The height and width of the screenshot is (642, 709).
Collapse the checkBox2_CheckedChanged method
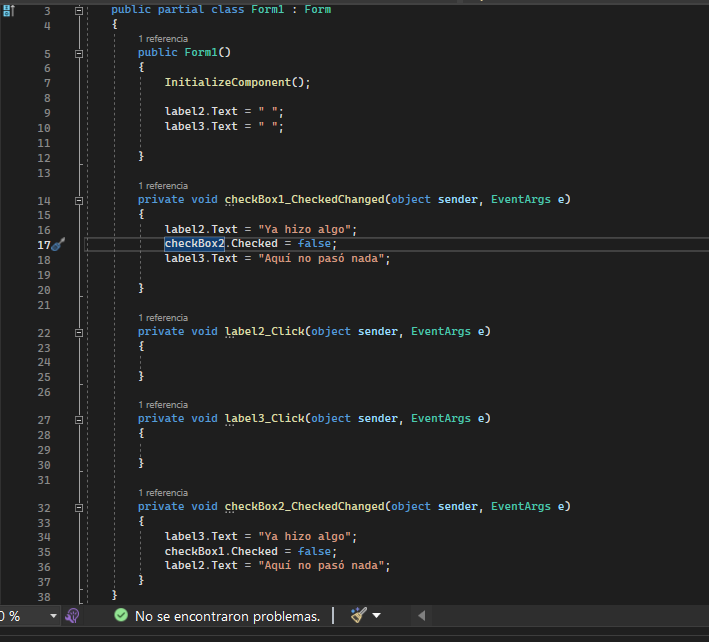(x=80, y=507)
